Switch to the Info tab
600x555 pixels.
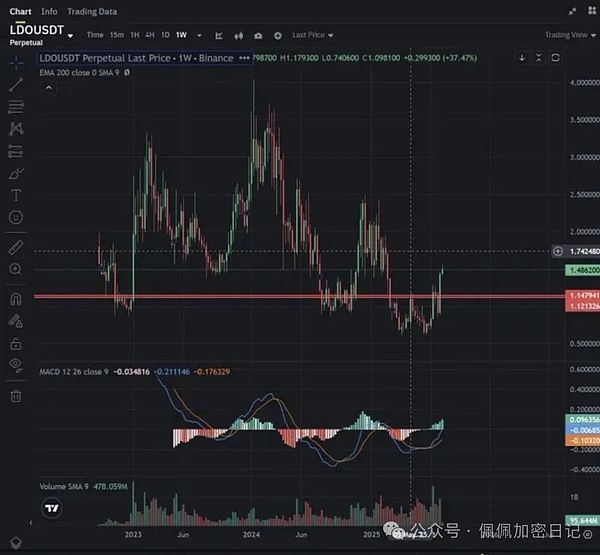pyautogui.click(x=49, y=12)
